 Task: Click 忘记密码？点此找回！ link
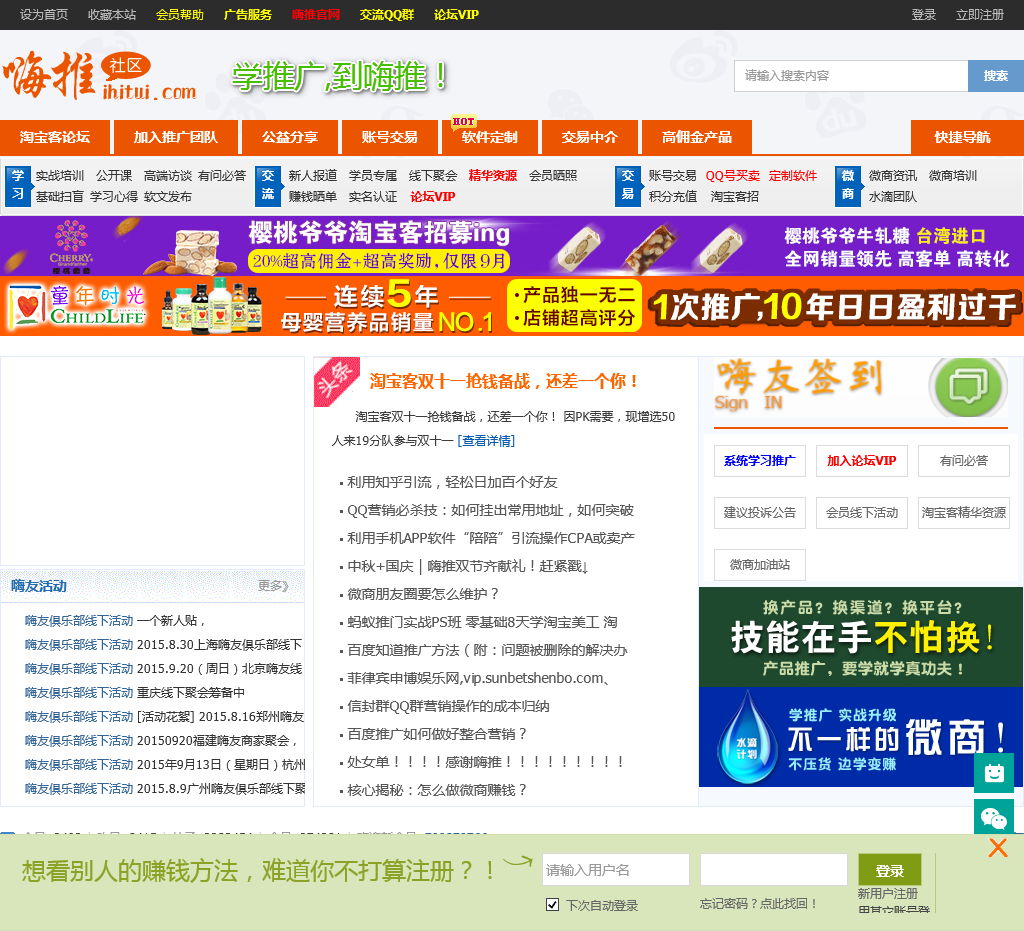pyautogui.click(x=758, y=904)
